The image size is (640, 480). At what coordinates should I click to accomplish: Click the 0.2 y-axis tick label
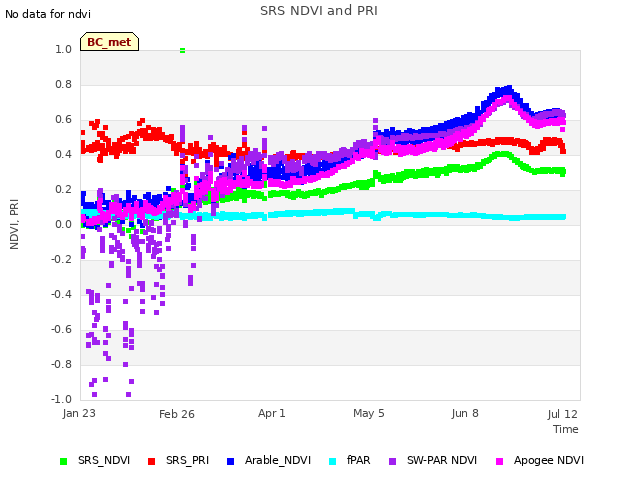tap(64, 189)
